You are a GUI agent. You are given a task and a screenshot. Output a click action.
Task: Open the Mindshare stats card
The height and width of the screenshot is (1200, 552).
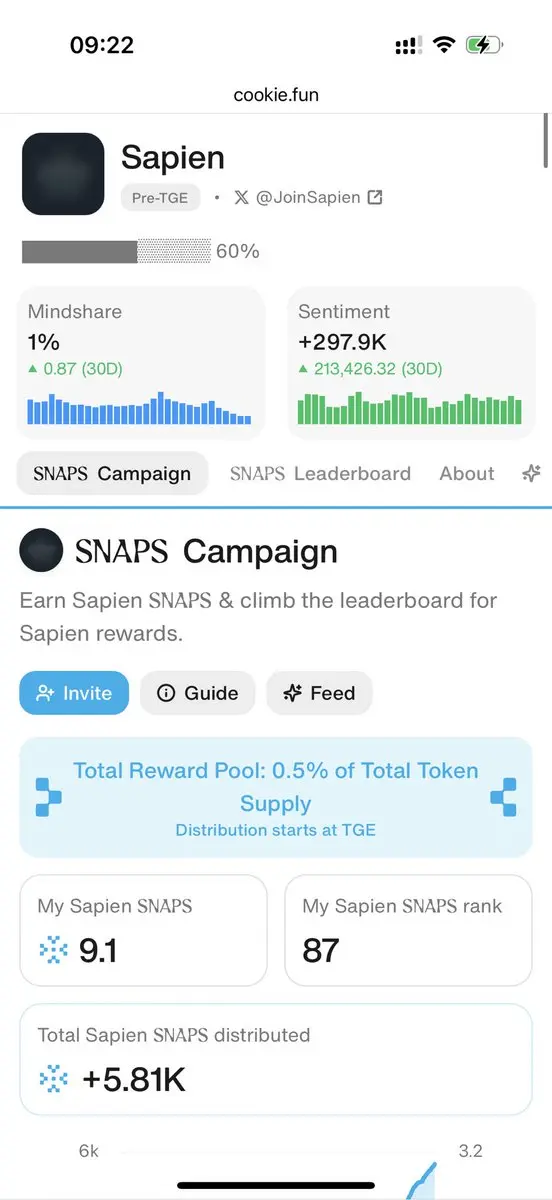(x=140, y=363)
